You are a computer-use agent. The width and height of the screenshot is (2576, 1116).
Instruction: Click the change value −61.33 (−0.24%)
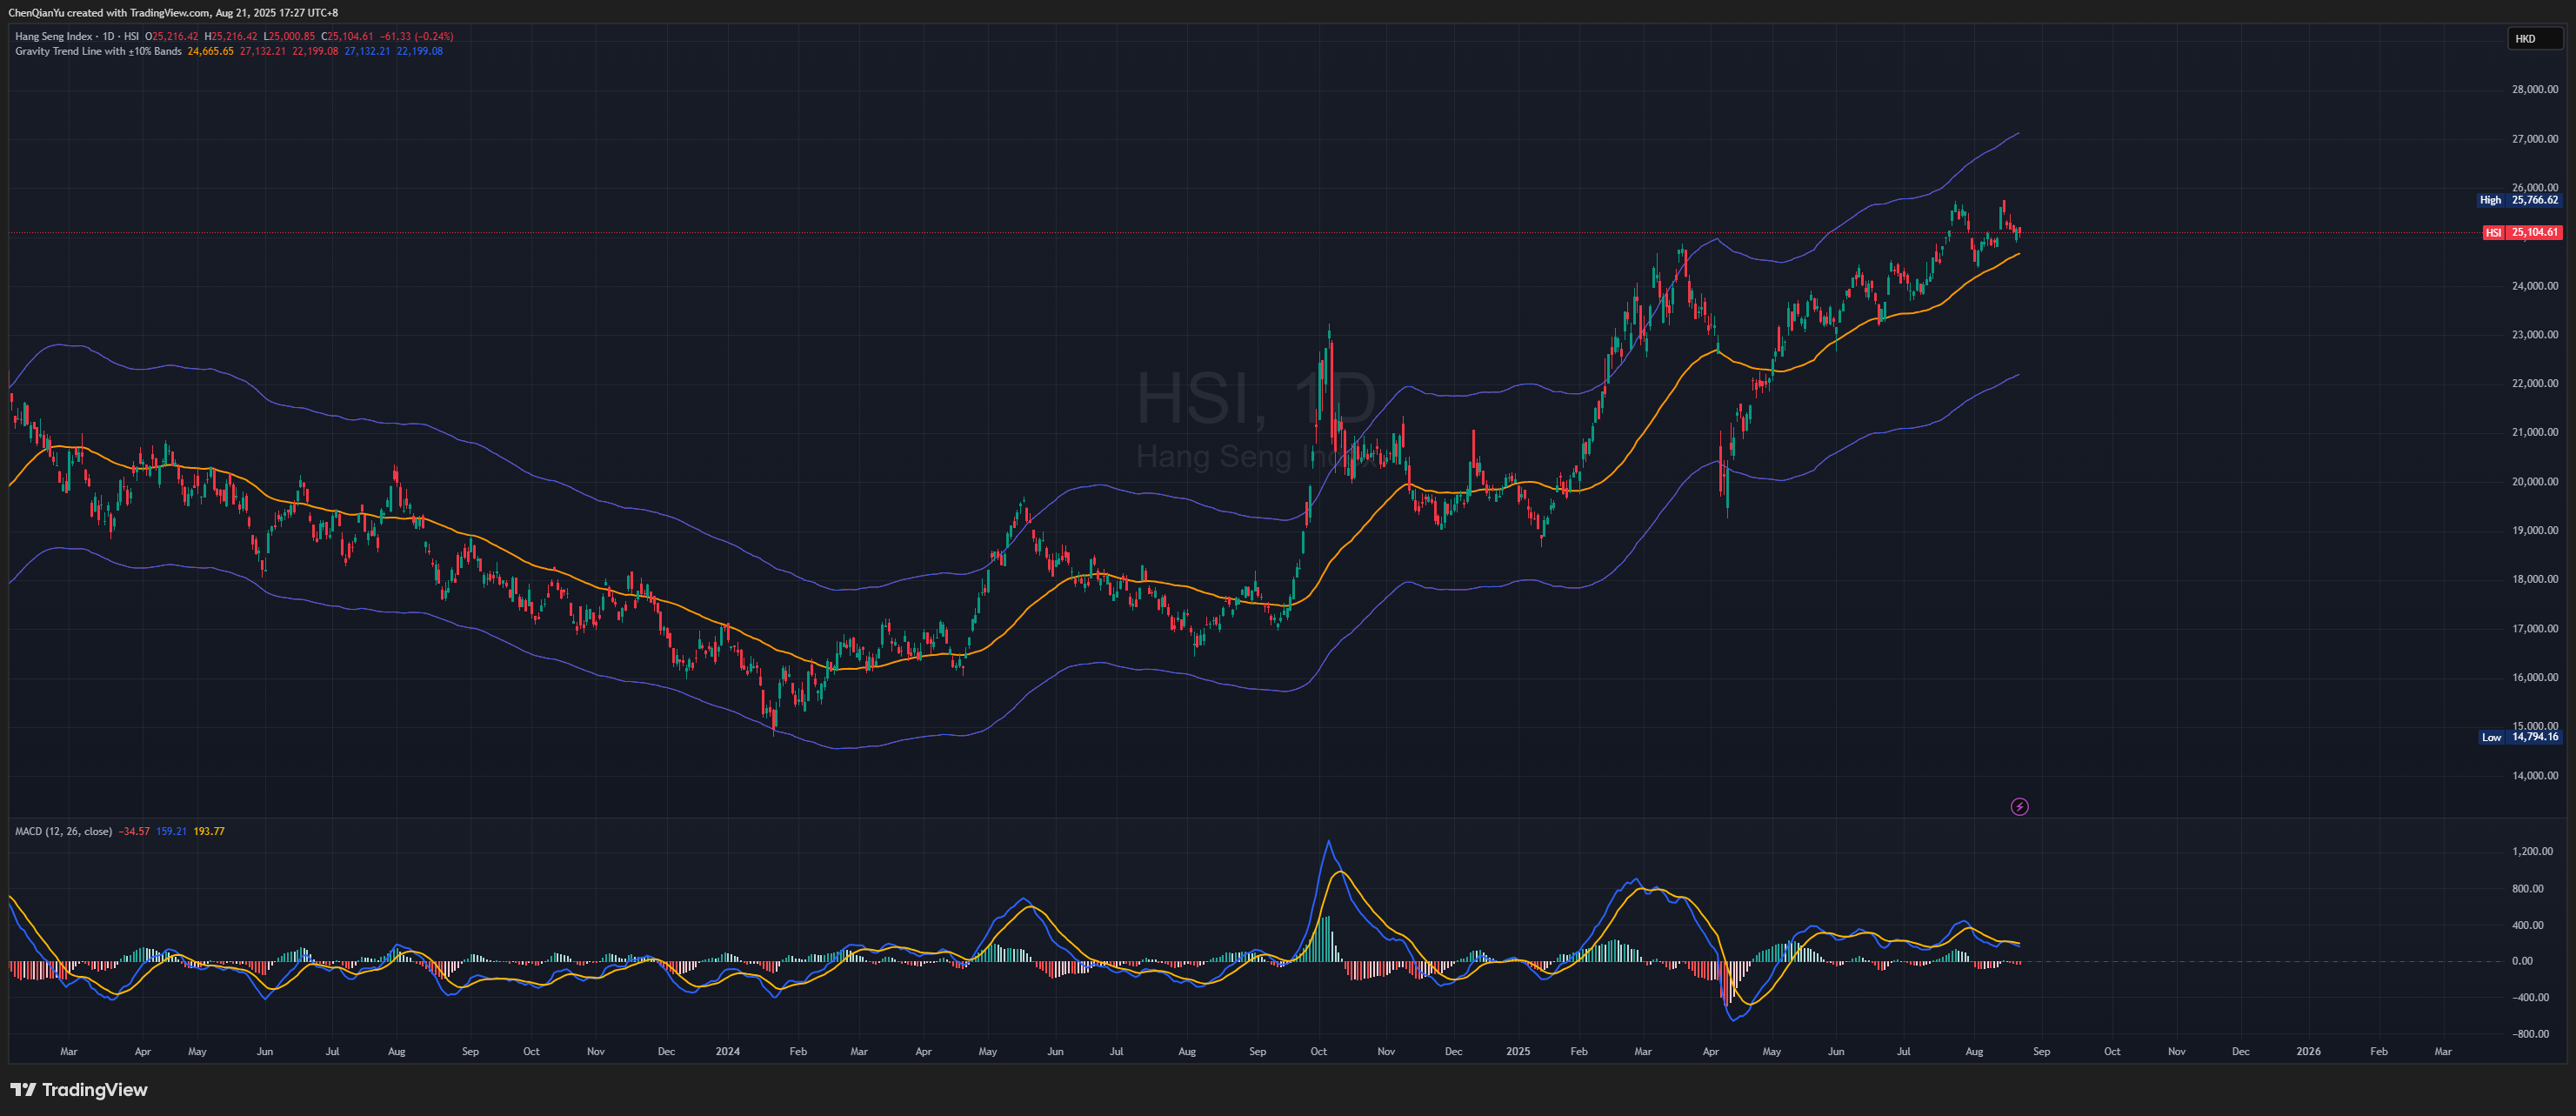click(417, 37)
